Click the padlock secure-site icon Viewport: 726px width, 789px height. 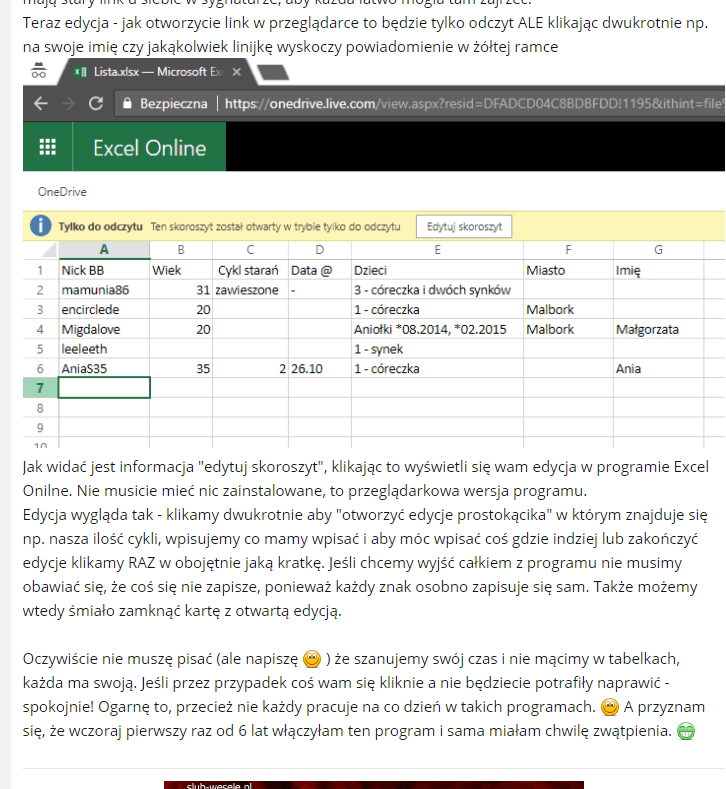point(127,104)
